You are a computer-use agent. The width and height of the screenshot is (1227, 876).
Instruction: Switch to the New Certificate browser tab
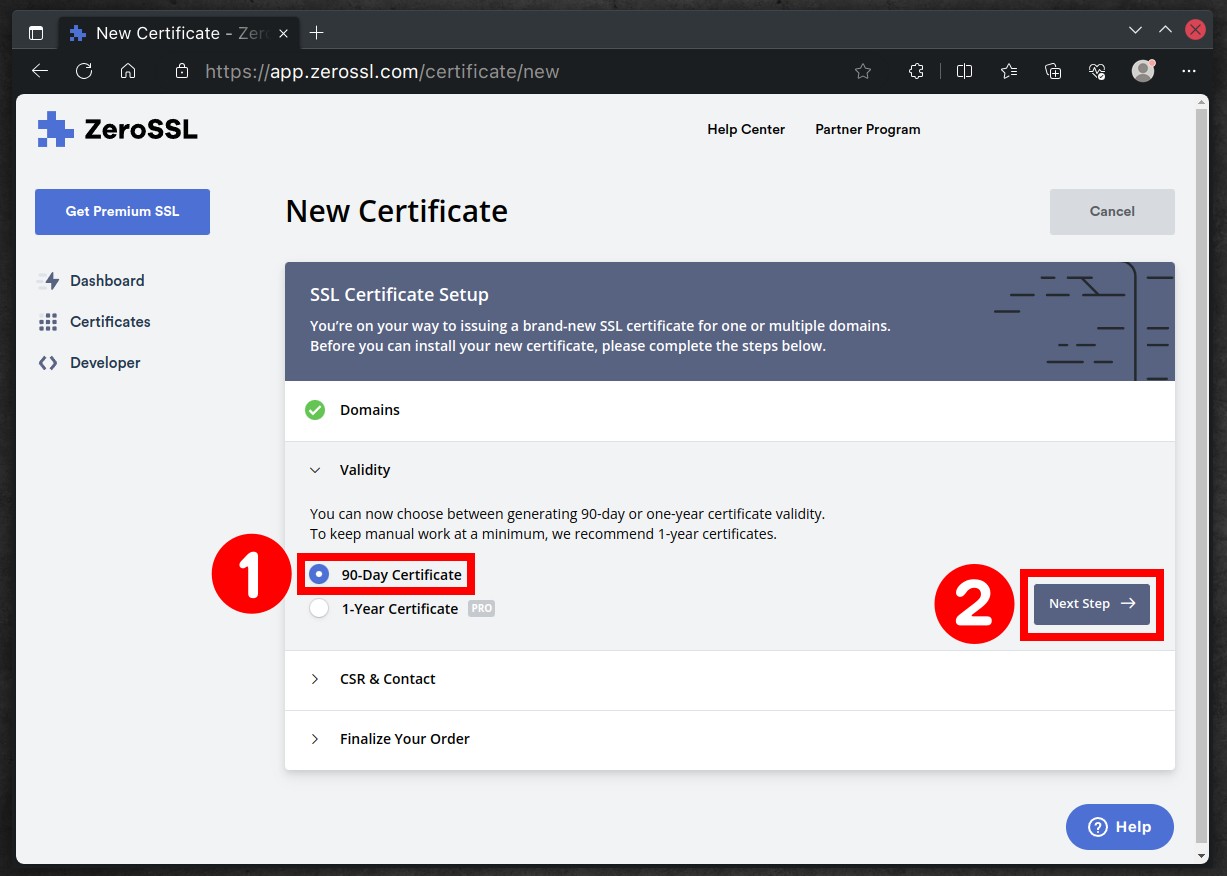pyautogui.click(x=179, y=33)
